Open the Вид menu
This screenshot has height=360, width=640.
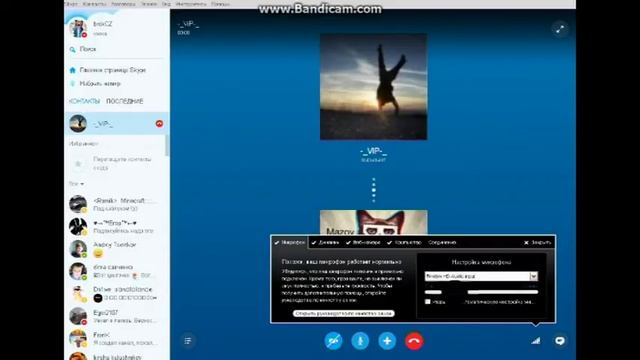point(166,4)
